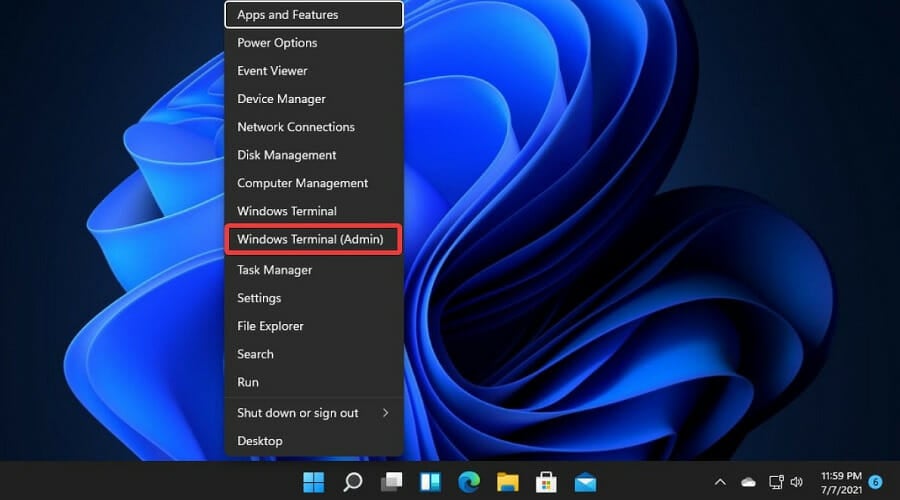Click the volume speaker icon

coord(797,481)
